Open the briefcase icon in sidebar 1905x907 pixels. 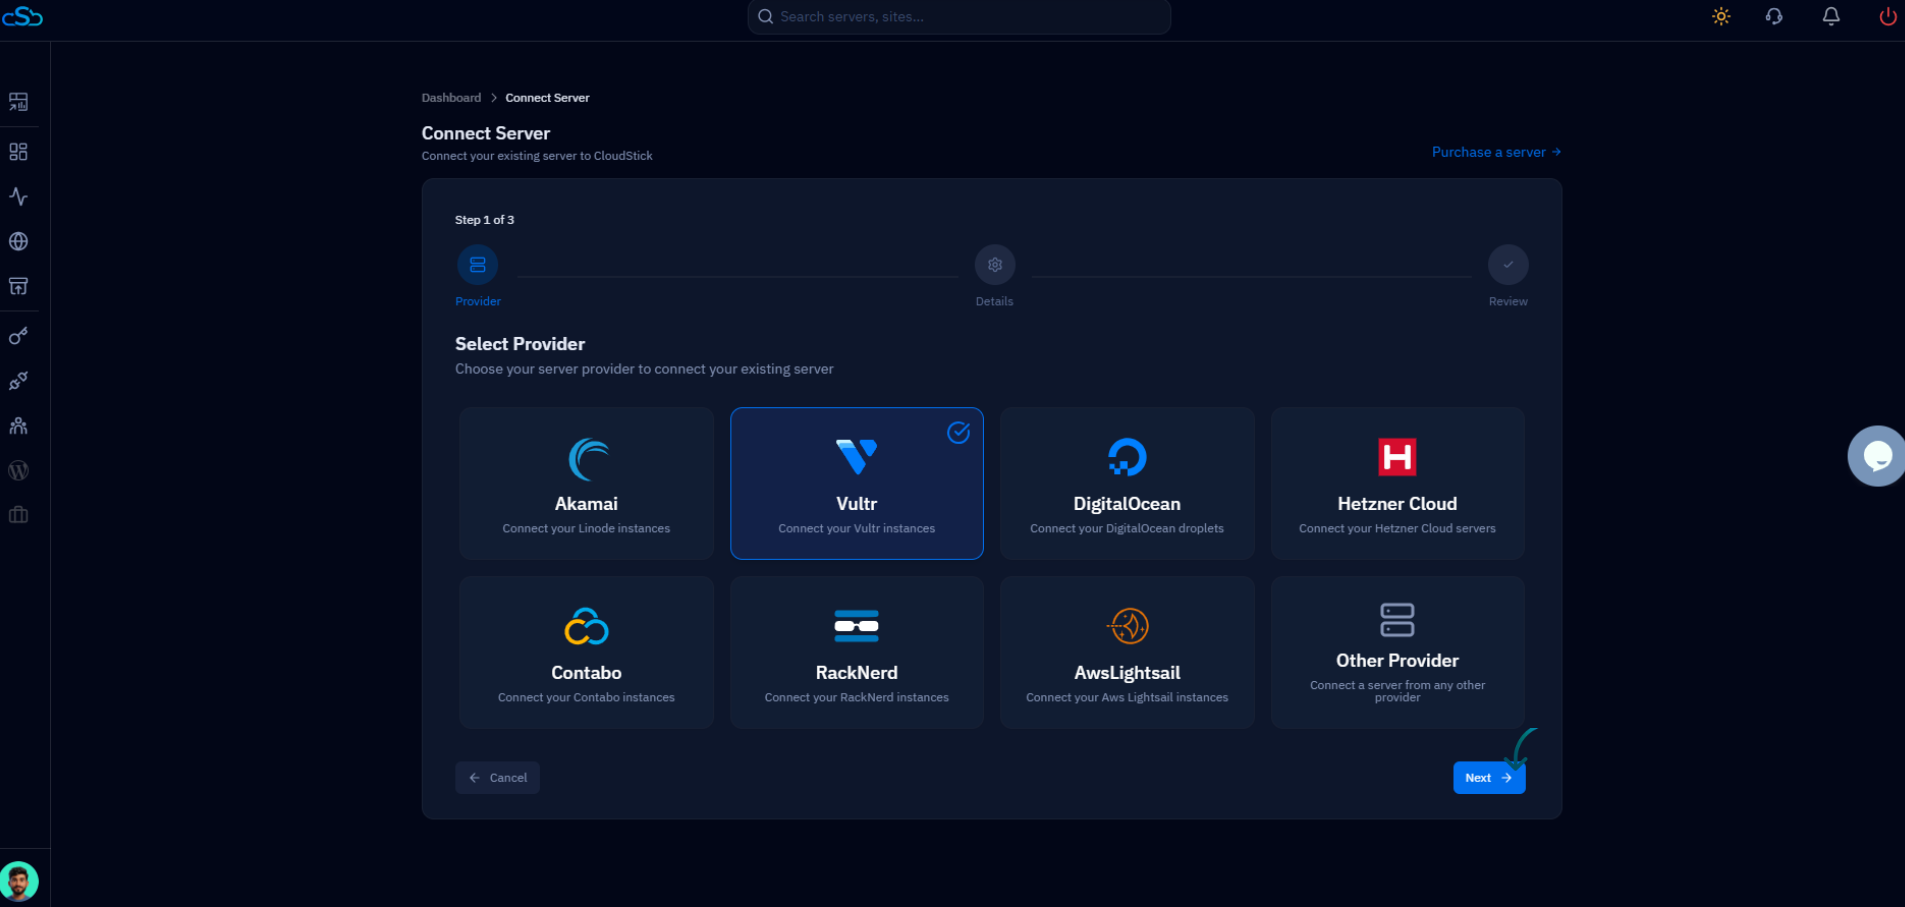point(18,515)
